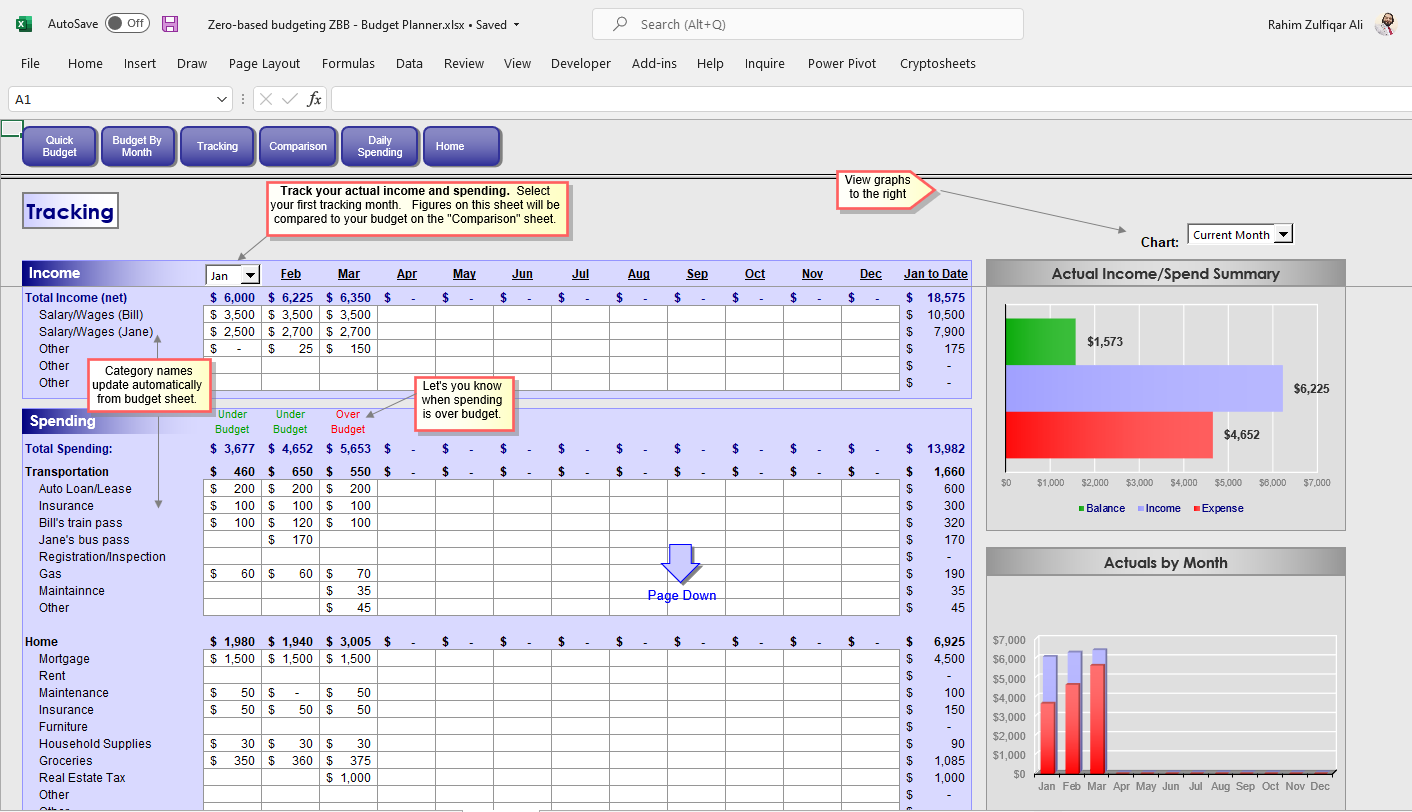Click the Balance legend color swatch
The image size is (1412, 812).
click(x=1081, y=509)
